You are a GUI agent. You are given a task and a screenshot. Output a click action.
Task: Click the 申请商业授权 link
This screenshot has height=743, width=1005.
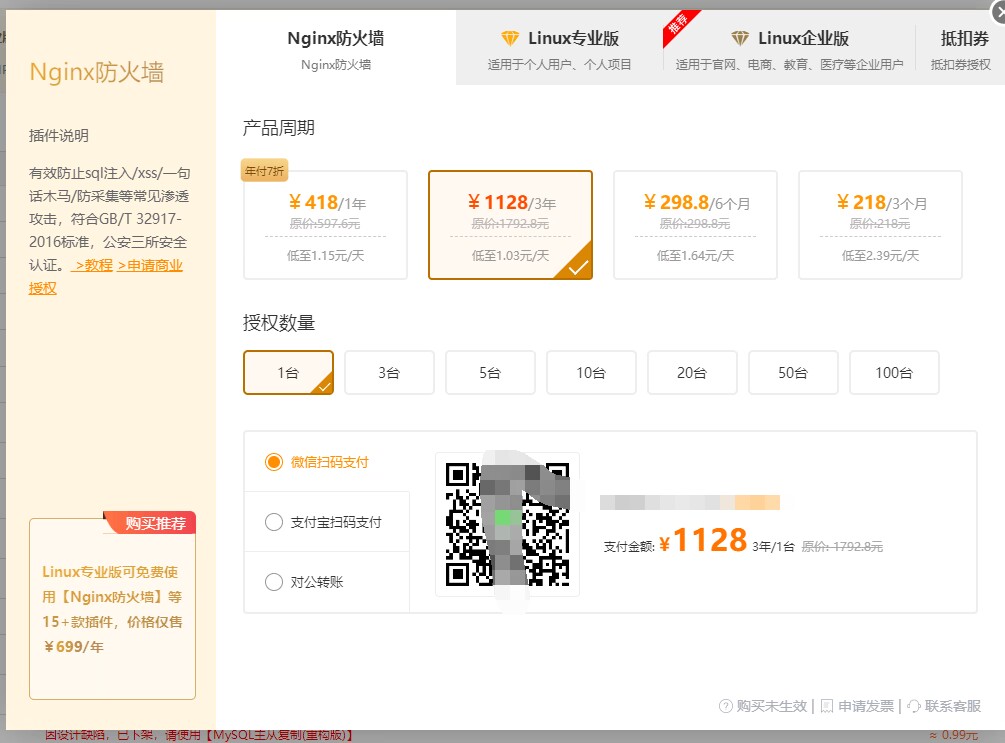tap(150, 266)
